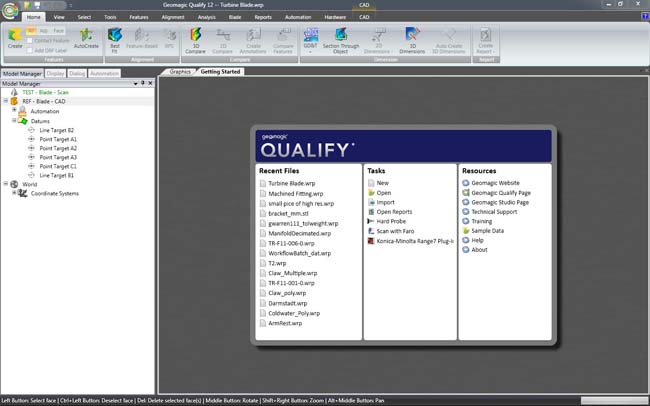Open the Alignment ribbon tab

[173, 17]
